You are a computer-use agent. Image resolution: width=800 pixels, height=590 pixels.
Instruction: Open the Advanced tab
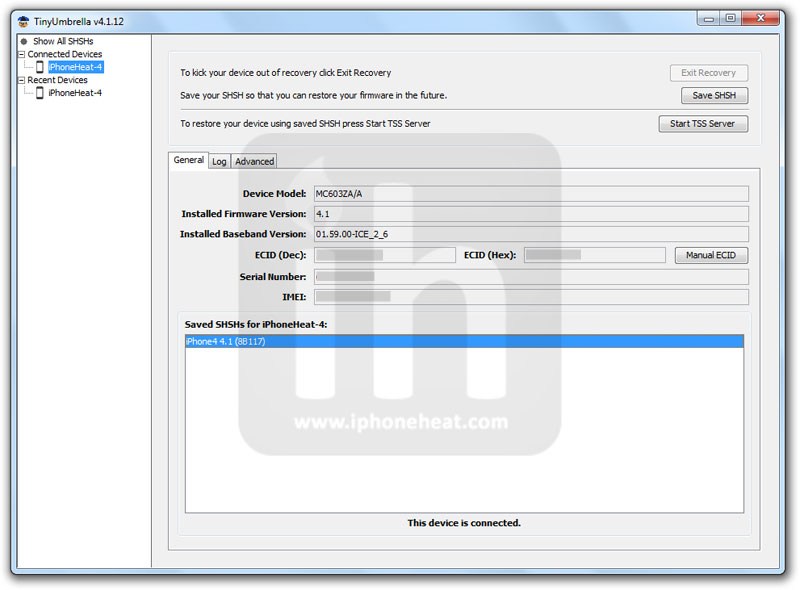pyautogui.click(x=255, y=161)
